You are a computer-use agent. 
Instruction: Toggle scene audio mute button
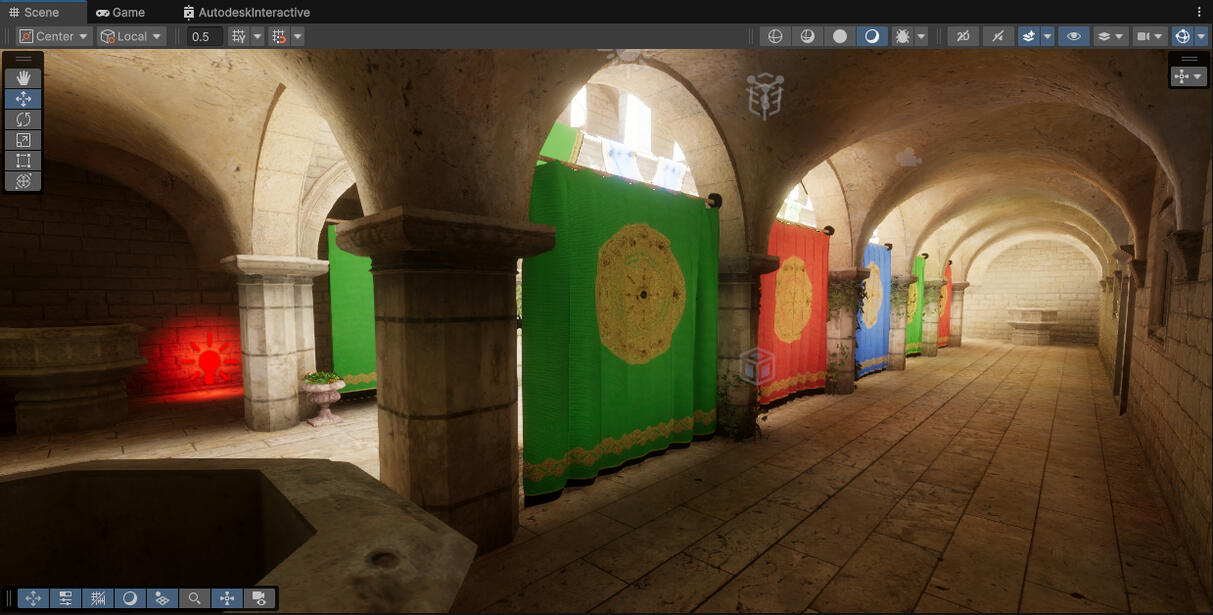(x=997, y=36)
